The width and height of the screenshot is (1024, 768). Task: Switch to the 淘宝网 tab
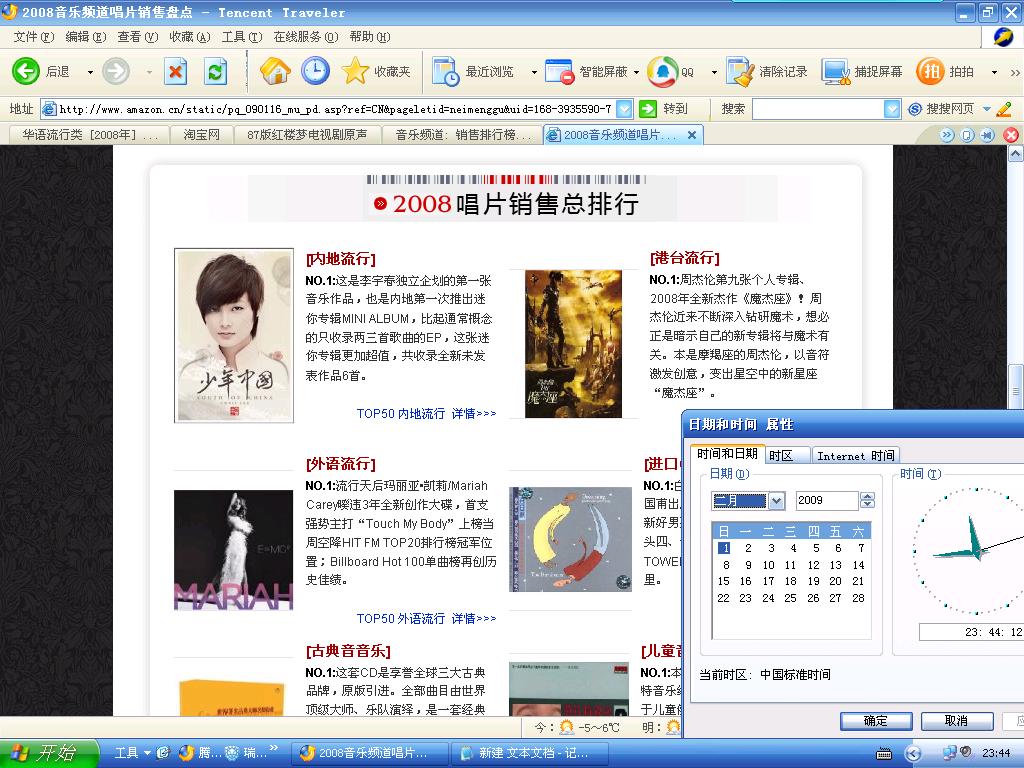click(x=202, y=135)
